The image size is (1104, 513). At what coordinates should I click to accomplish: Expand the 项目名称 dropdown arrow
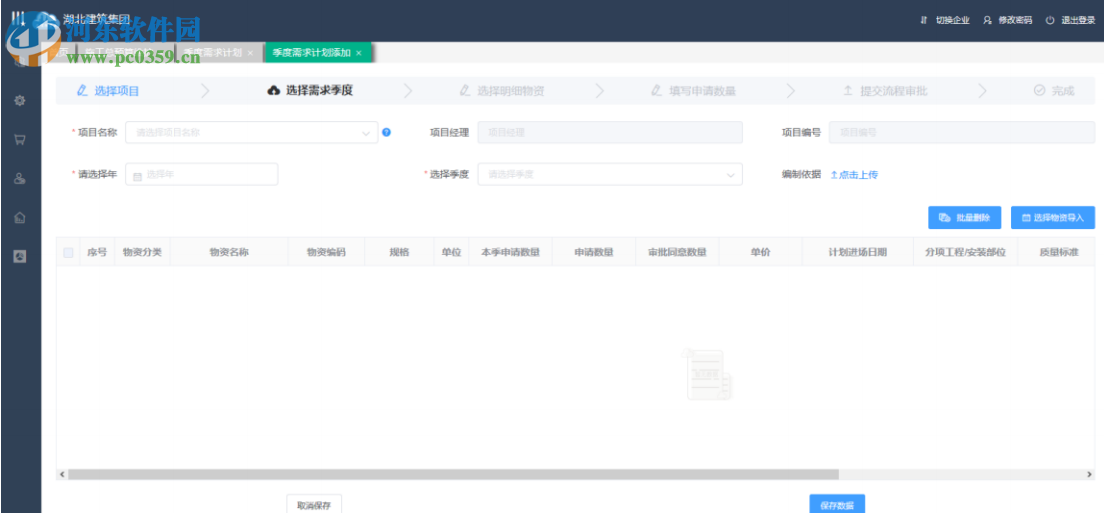pos(366,133)
